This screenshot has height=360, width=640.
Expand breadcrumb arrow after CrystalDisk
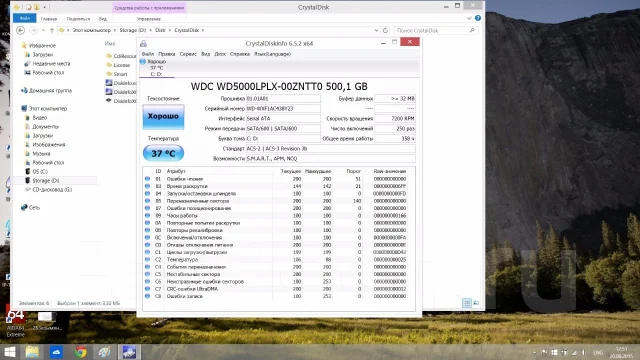(202, 30)
